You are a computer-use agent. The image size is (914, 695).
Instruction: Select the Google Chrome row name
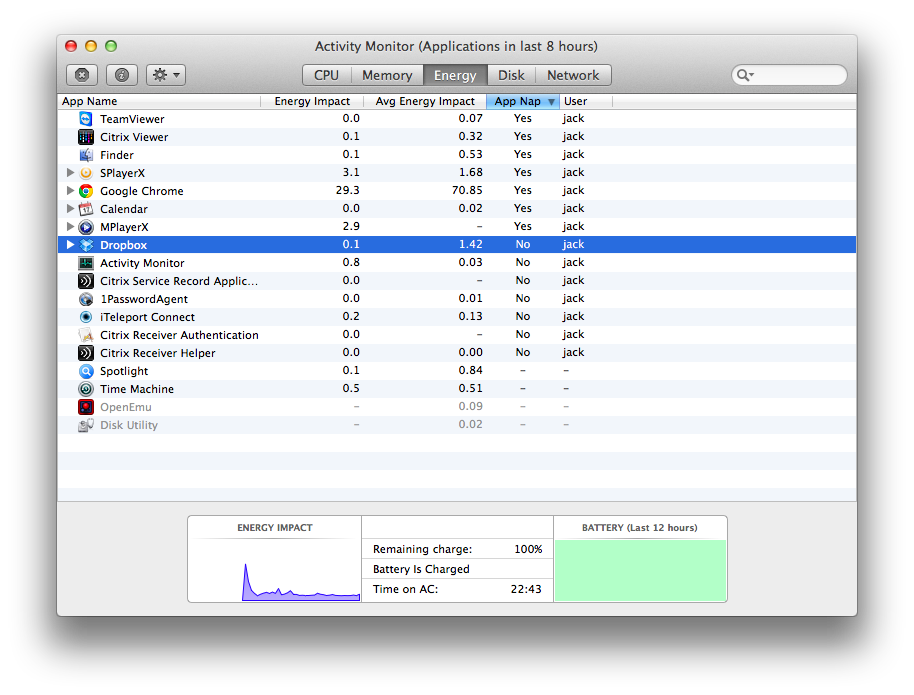[x=142, y=191]
